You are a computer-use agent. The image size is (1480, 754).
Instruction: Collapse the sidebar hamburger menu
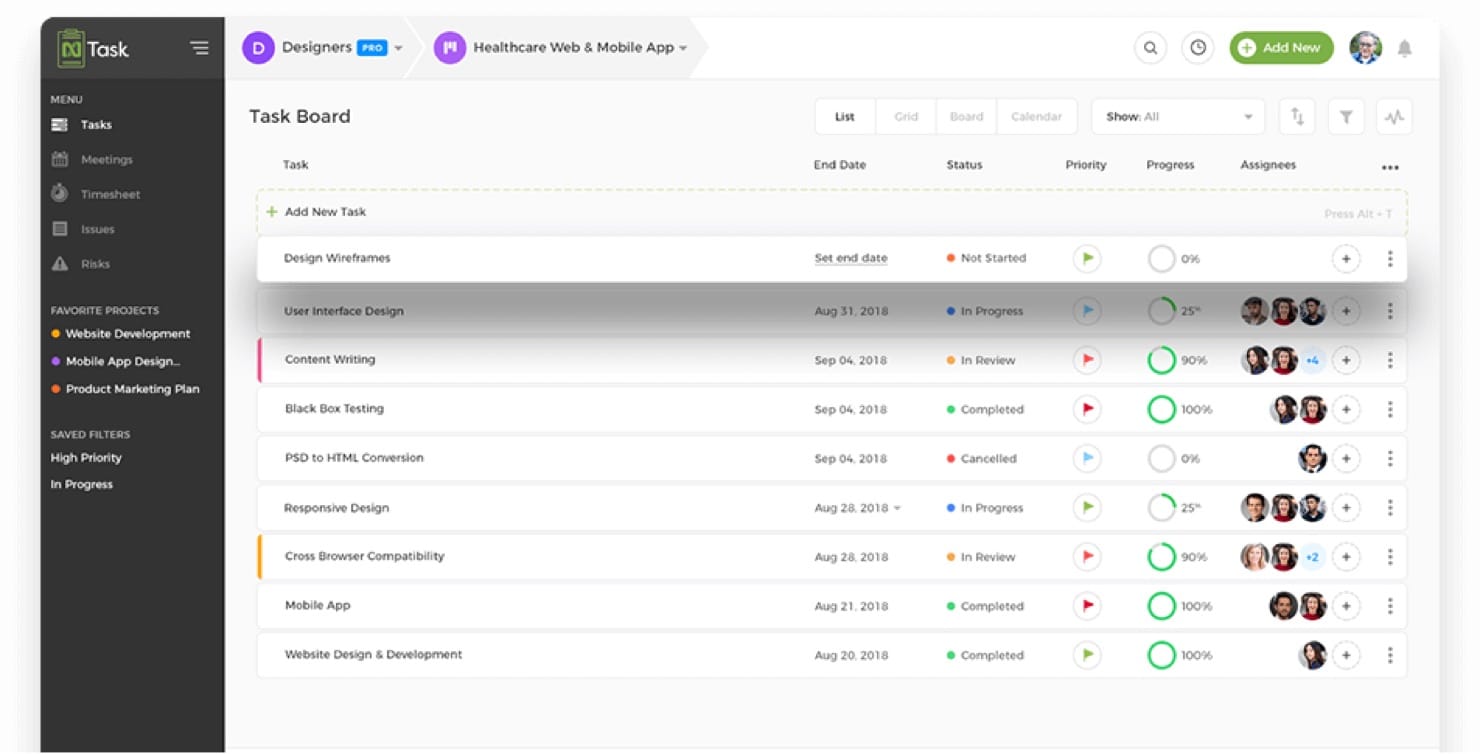(x=199, y=48)
